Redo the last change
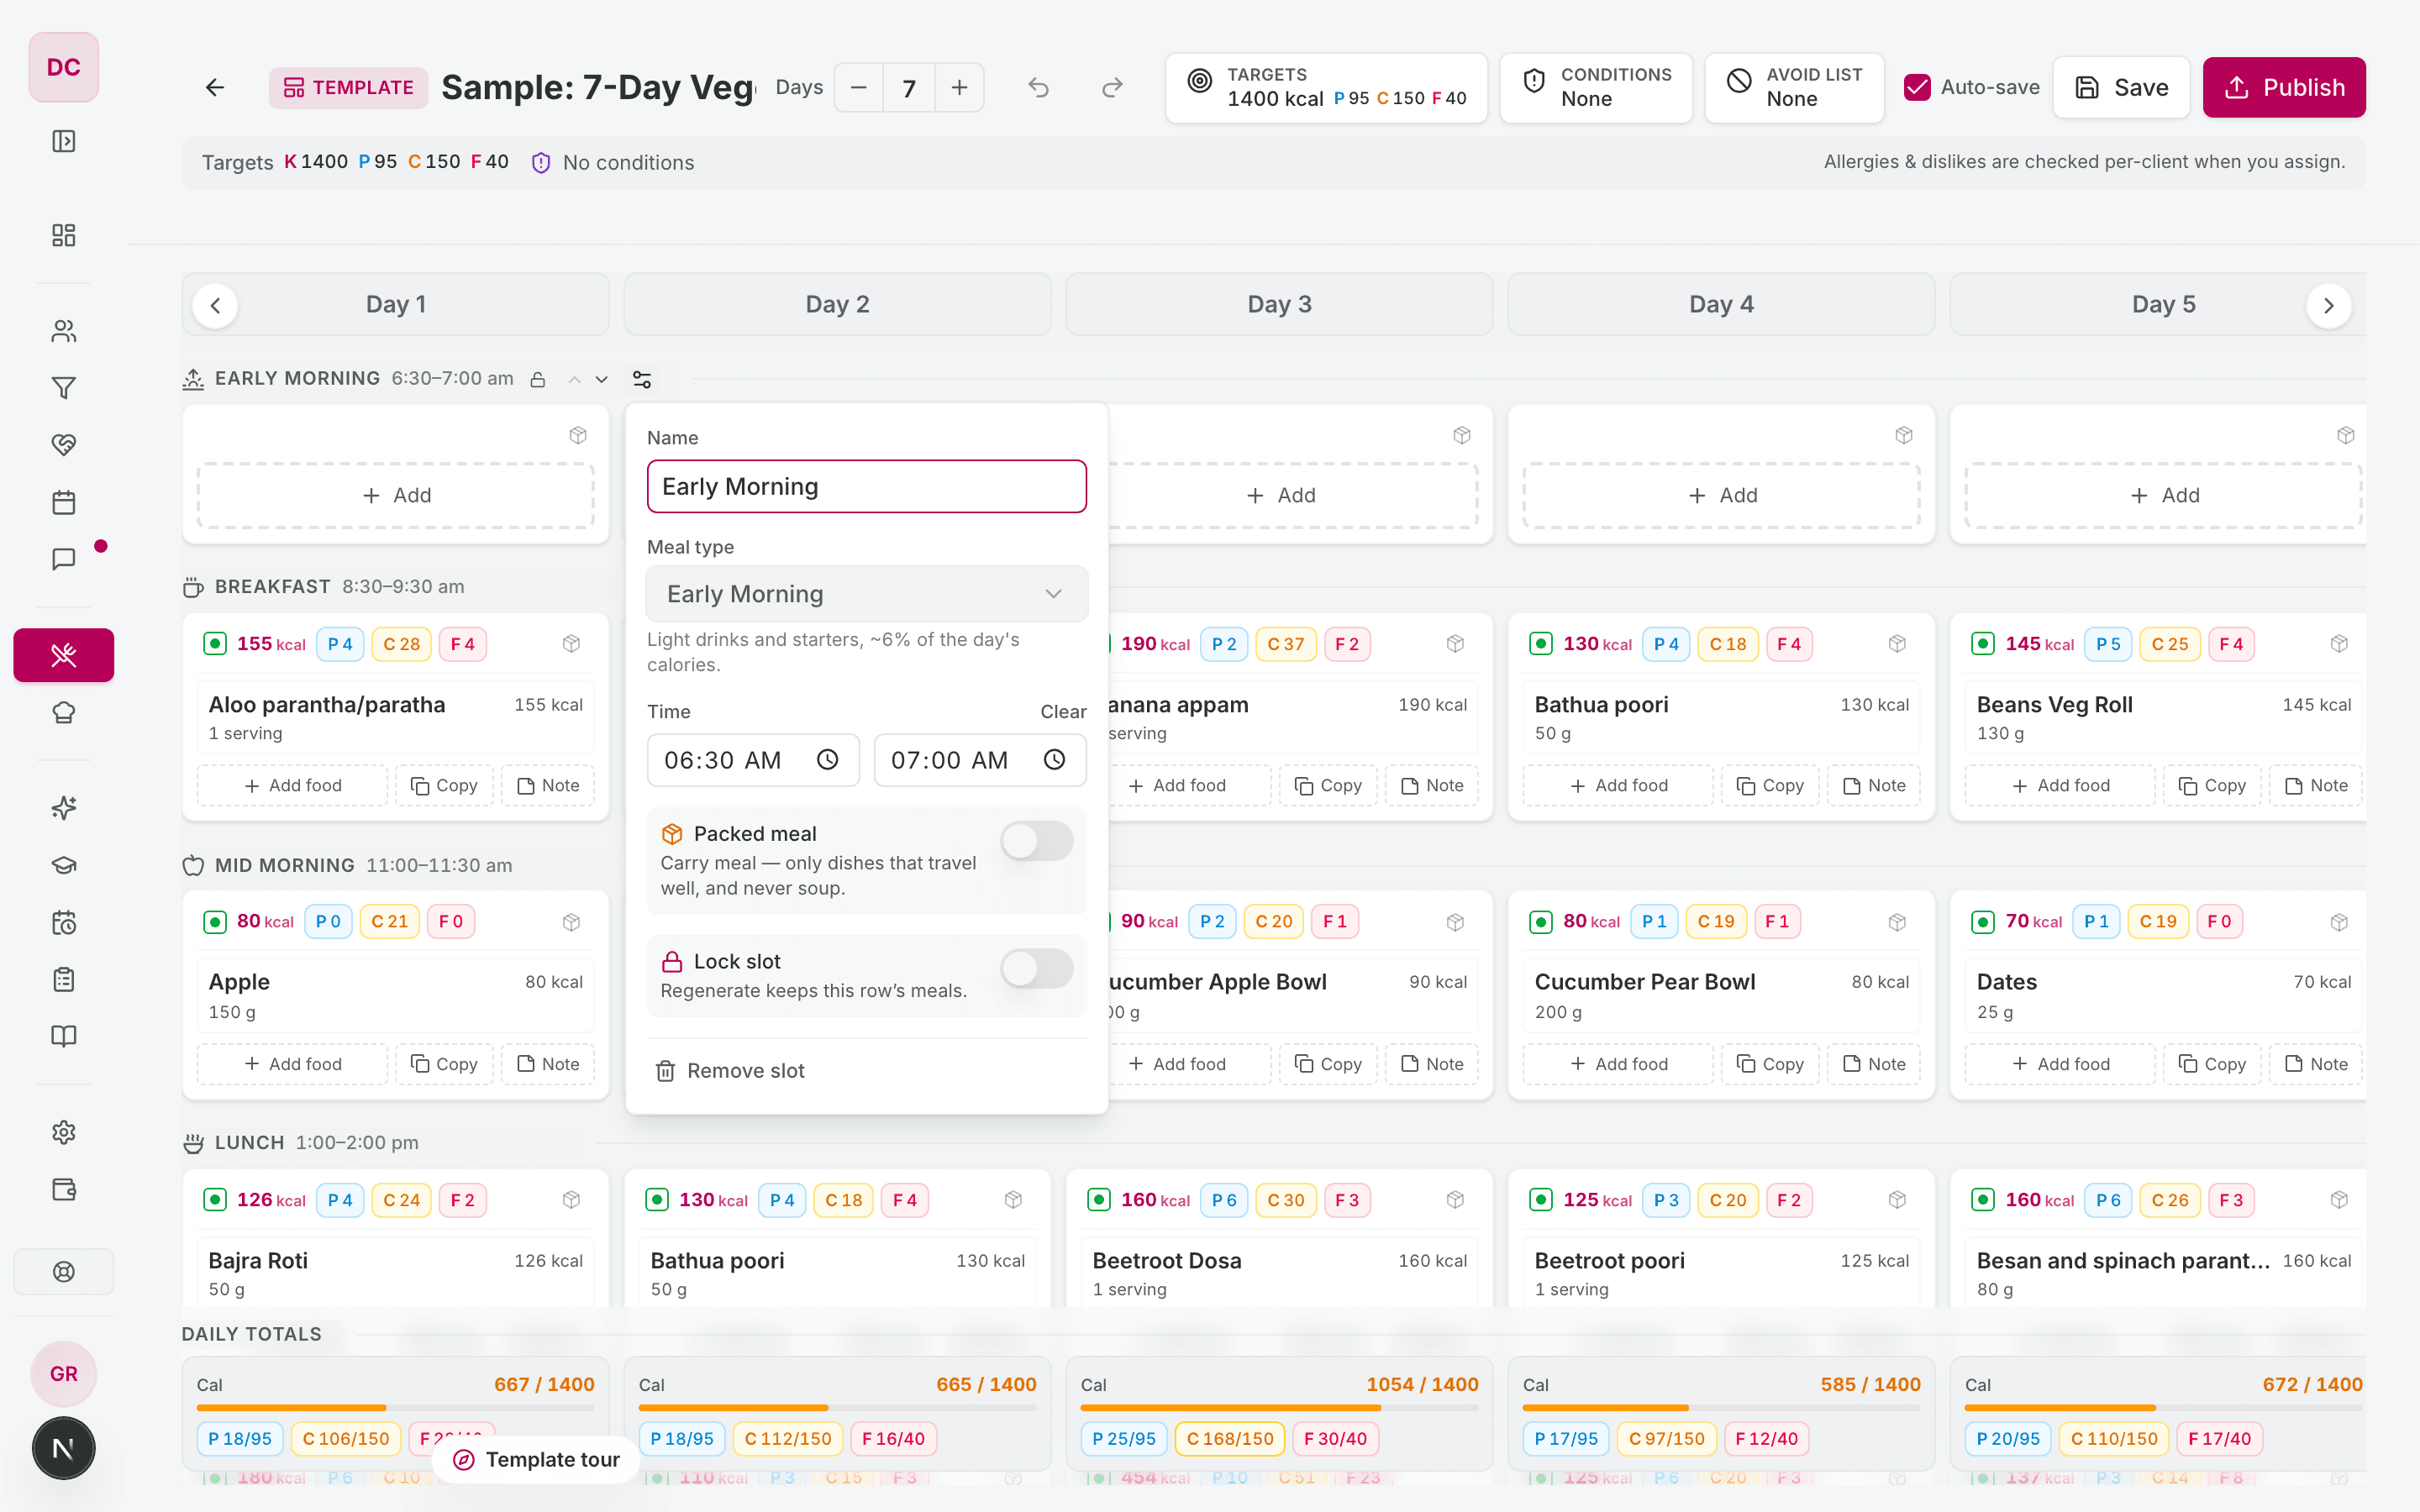The image size is (2420, 1512). 1112,88
